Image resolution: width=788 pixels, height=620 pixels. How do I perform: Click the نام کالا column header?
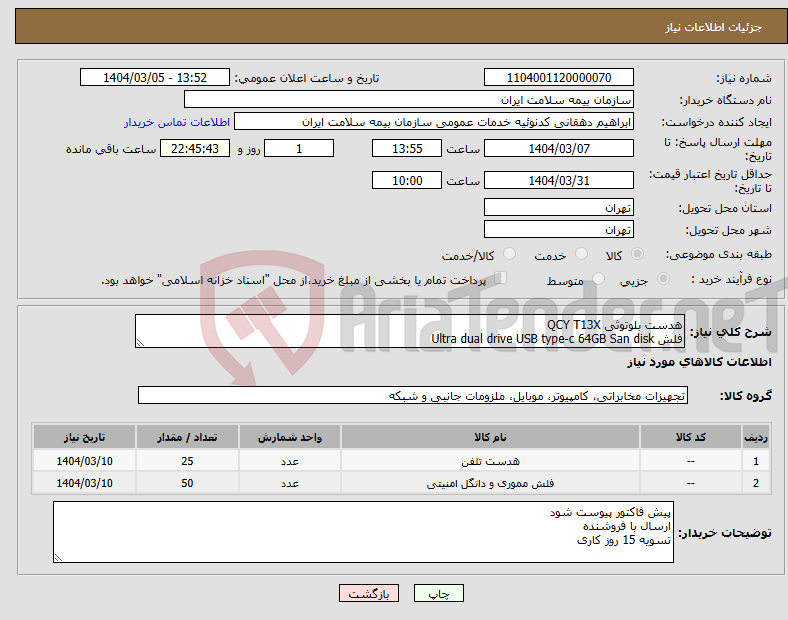490,437
